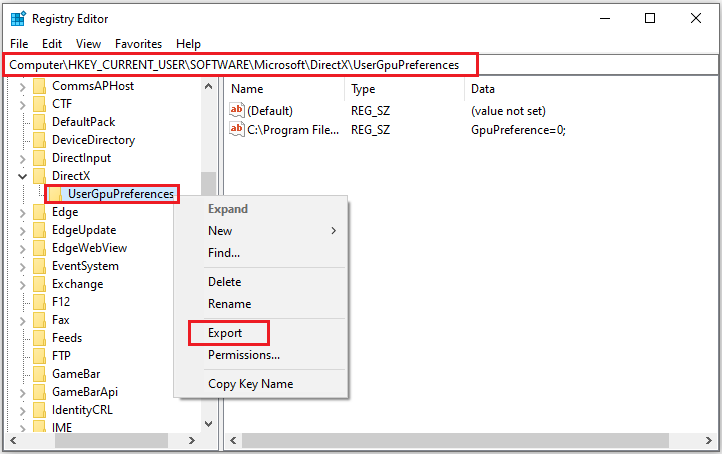Click the EdgeUpdate folder icon

click(x=40, y=230)
